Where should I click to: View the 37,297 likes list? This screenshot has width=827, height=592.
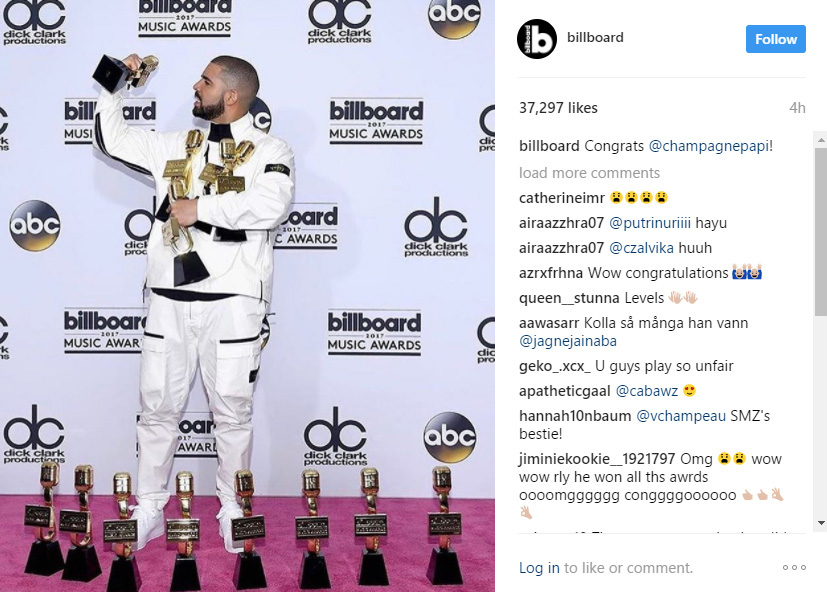click(x=558, y=108)
